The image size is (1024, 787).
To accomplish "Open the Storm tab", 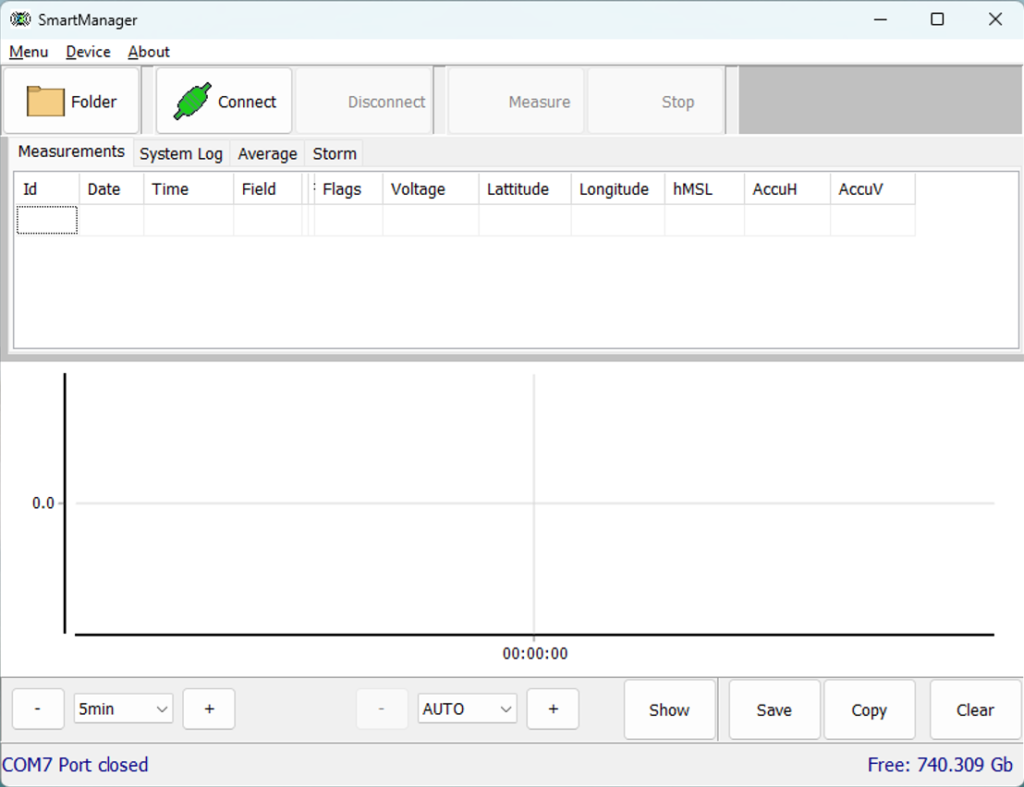I will coord(334,154).
